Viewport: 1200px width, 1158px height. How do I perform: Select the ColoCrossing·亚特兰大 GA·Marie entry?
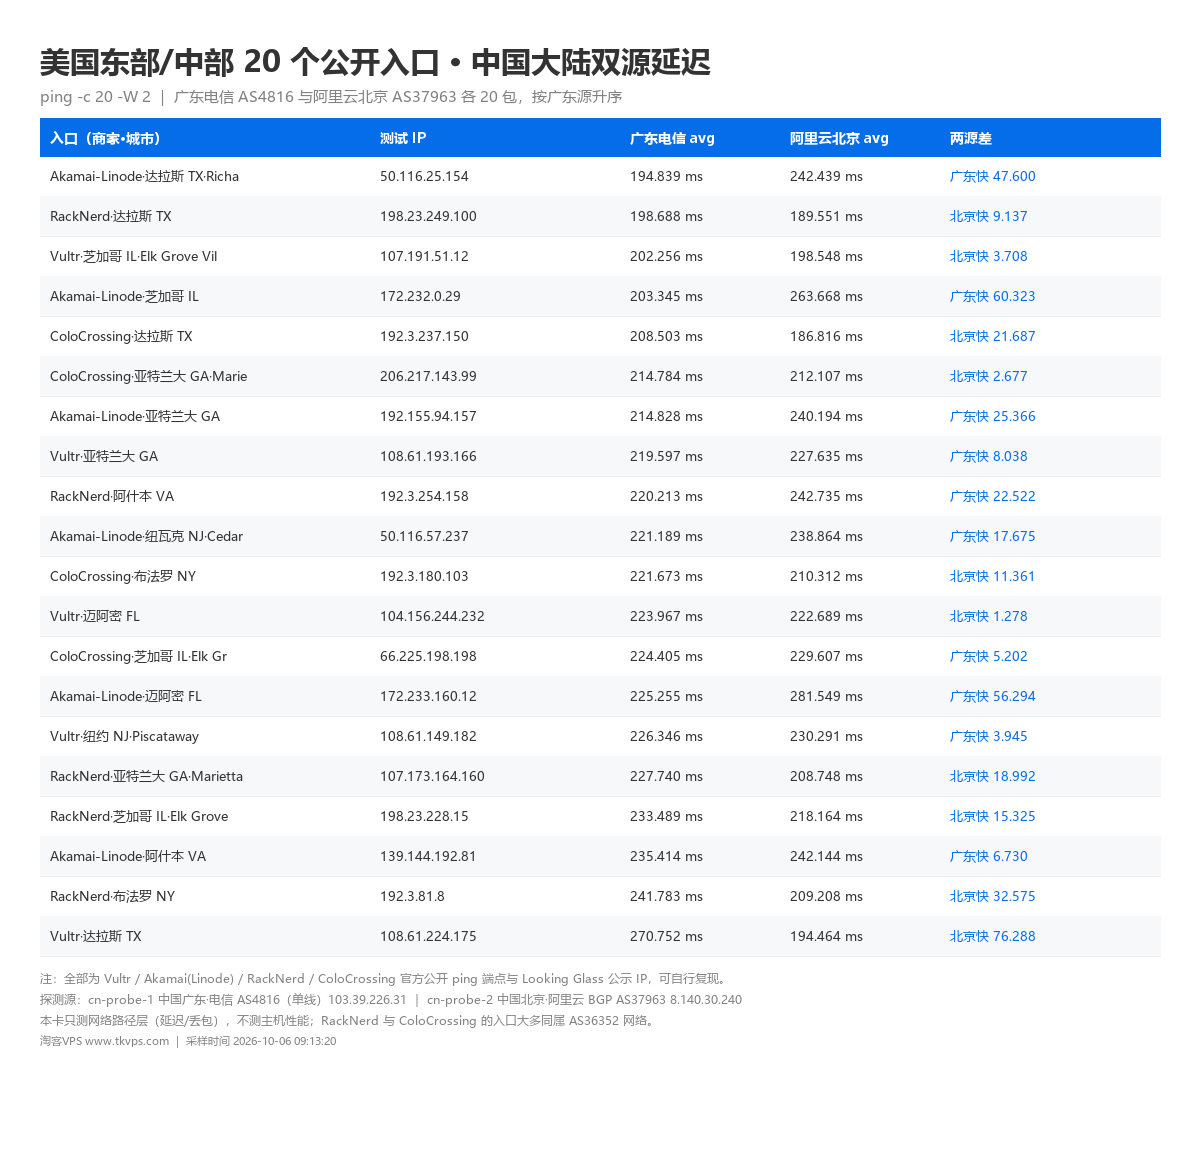(x=148, y=376)
